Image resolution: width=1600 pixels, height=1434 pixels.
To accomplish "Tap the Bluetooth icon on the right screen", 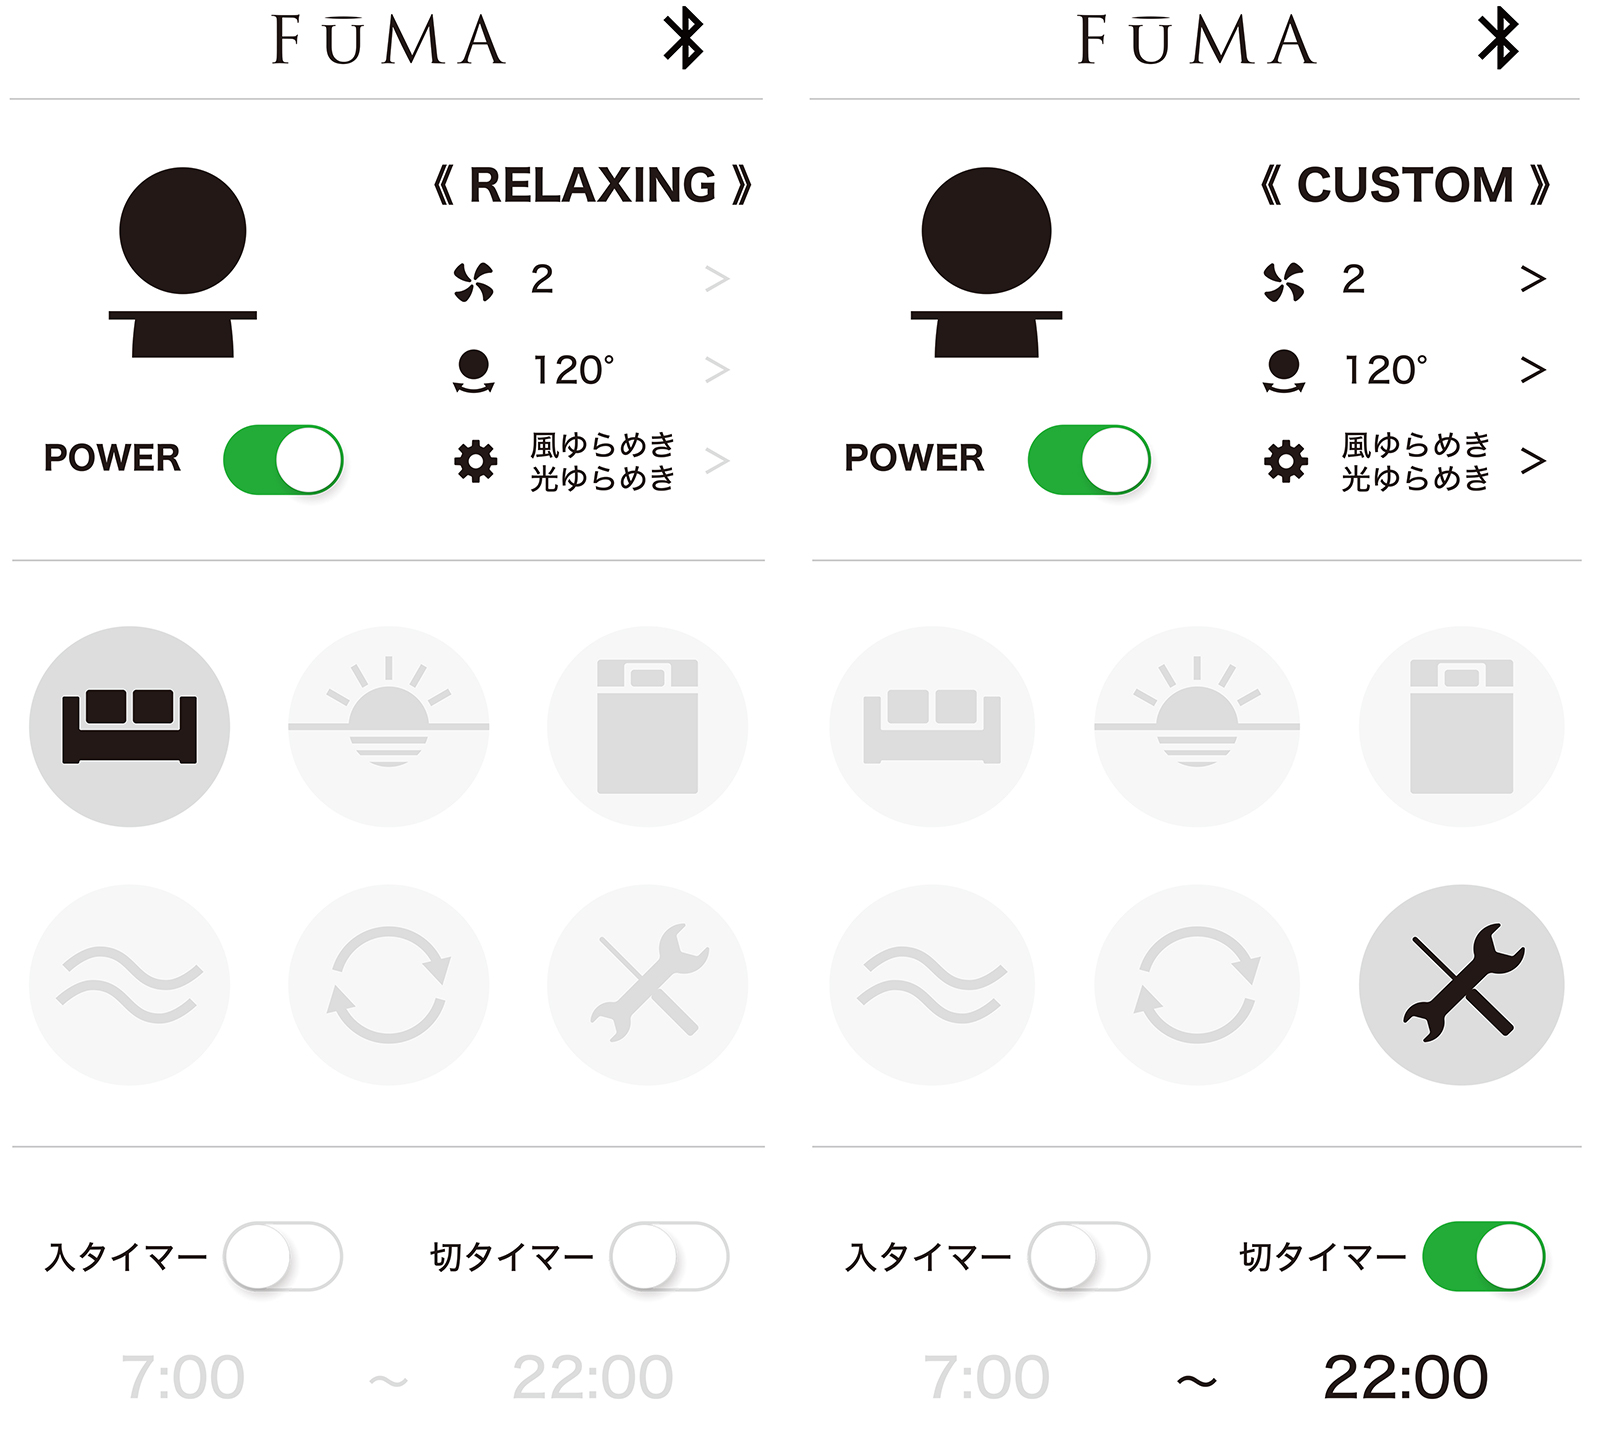I will (1498, 39).
